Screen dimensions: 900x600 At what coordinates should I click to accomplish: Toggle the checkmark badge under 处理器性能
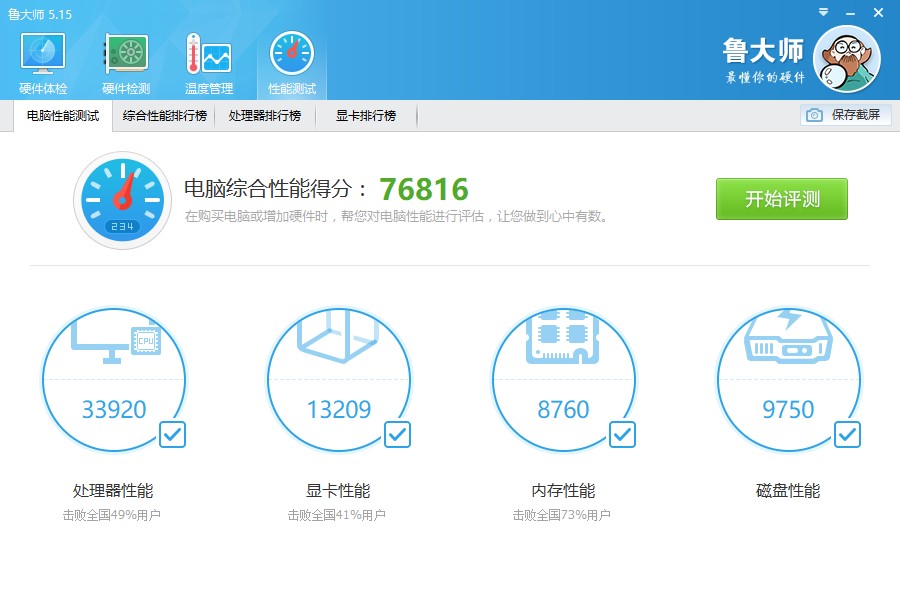(x=172, y=434)
